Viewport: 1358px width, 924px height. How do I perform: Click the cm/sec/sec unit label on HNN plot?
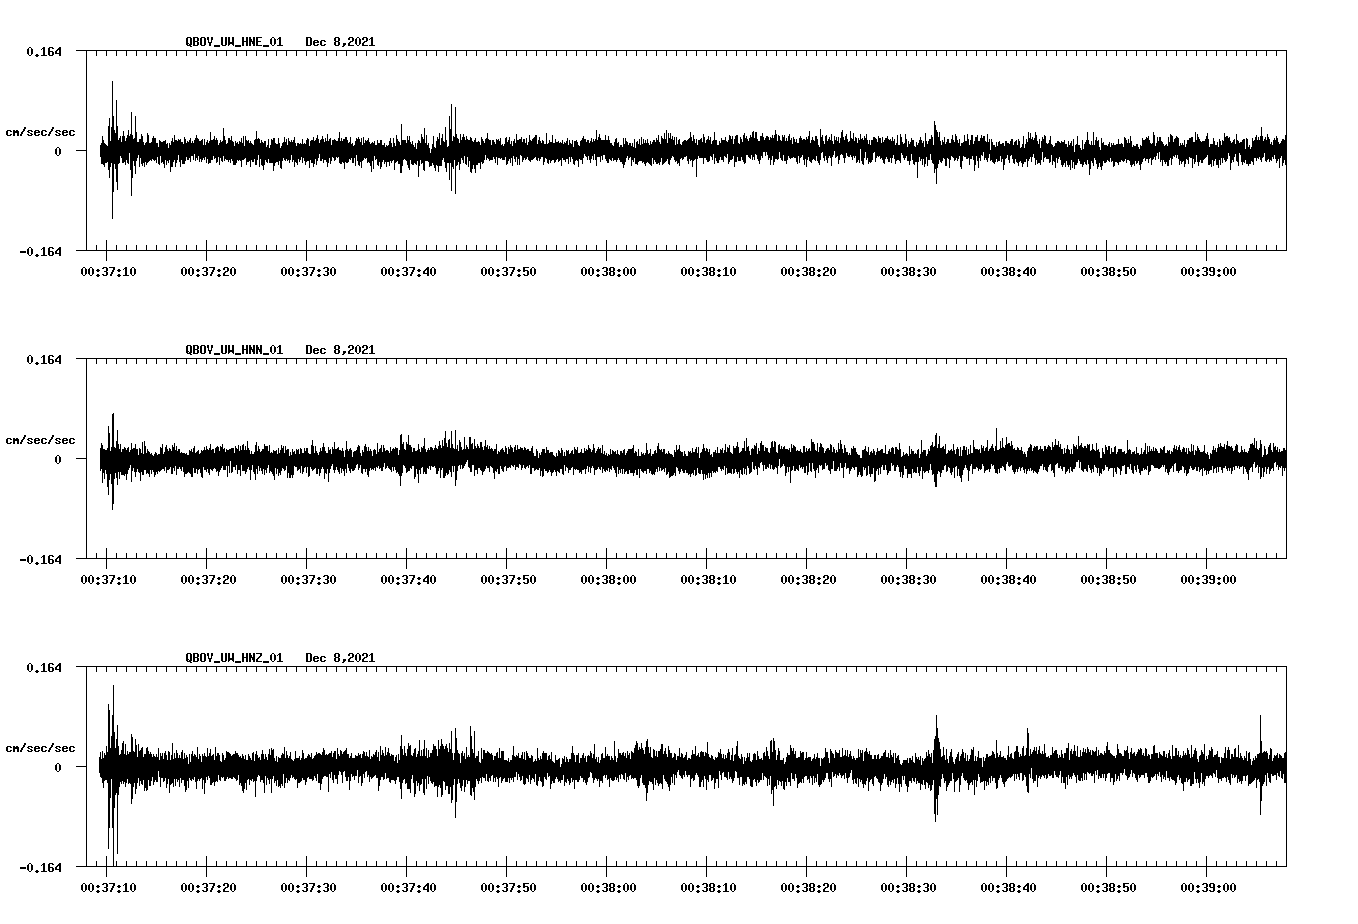click(40, 440)
